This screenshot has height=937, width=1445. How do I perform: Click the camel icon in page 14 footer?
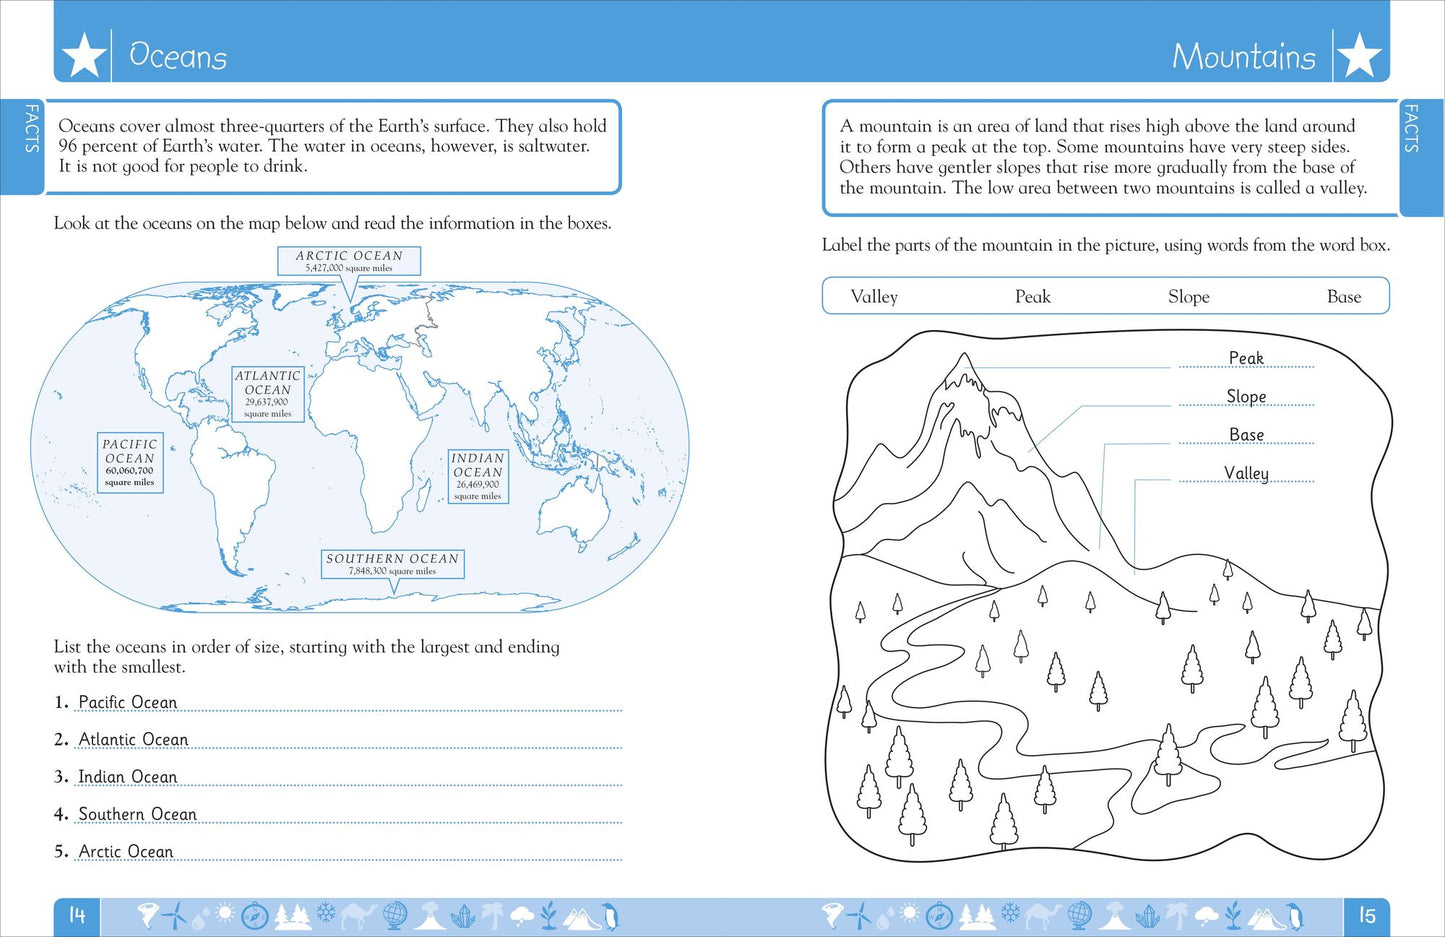click(359, 916)
